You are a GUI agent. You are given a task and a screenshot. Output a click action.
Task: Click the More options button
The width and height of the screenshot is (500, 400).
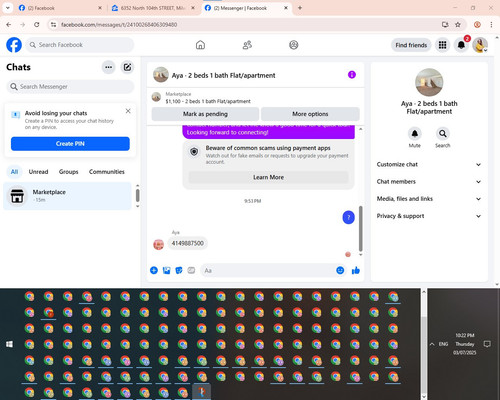[310, 114]
